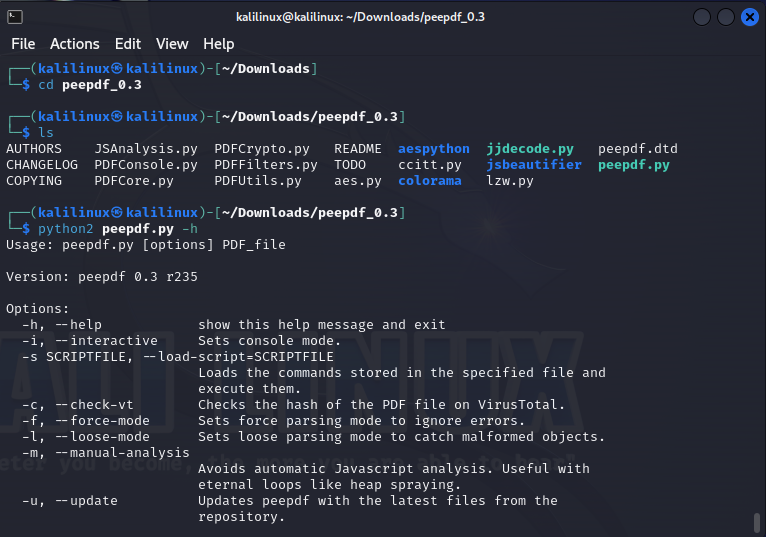
Task: Click the jjdecode.py filename
Action: [x=530, y=149]
